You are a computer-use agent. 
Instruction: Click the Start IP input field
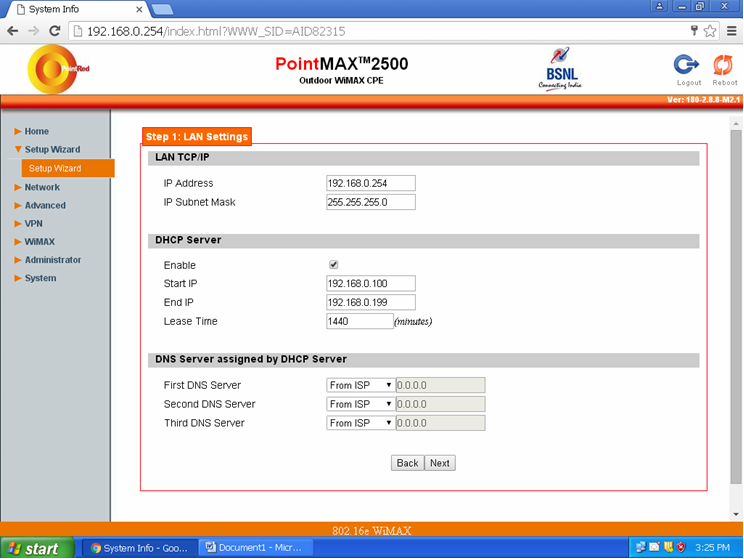(371, 283)
